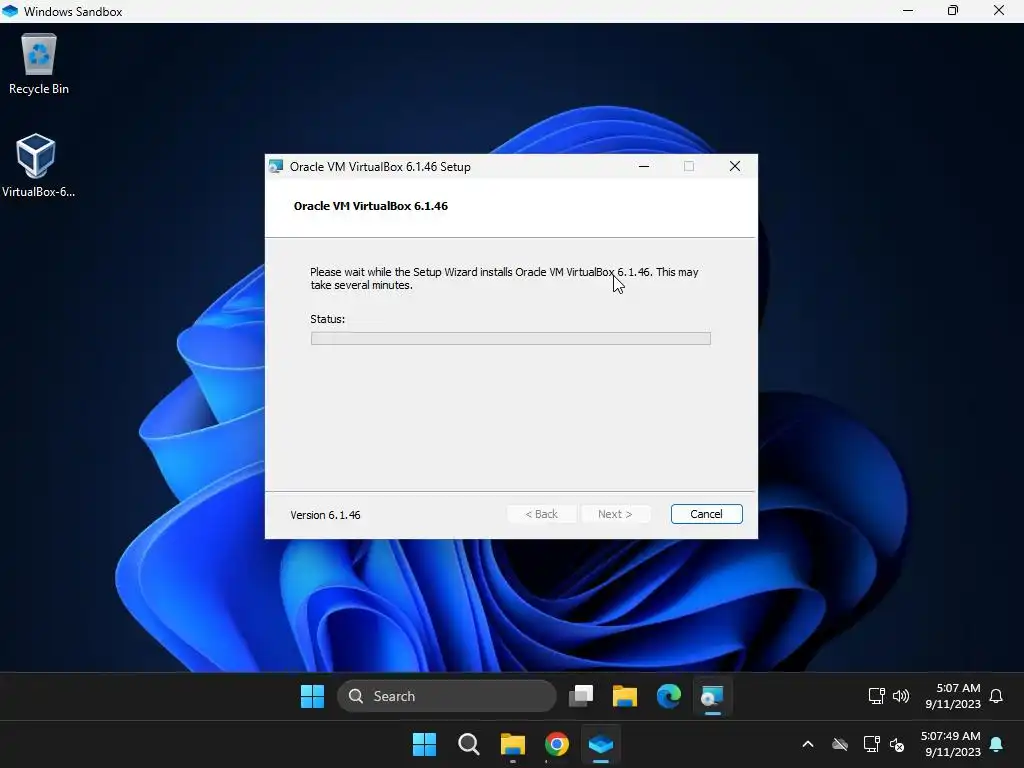Select the VirtualBox installer taskbar icon

(712, 696)
